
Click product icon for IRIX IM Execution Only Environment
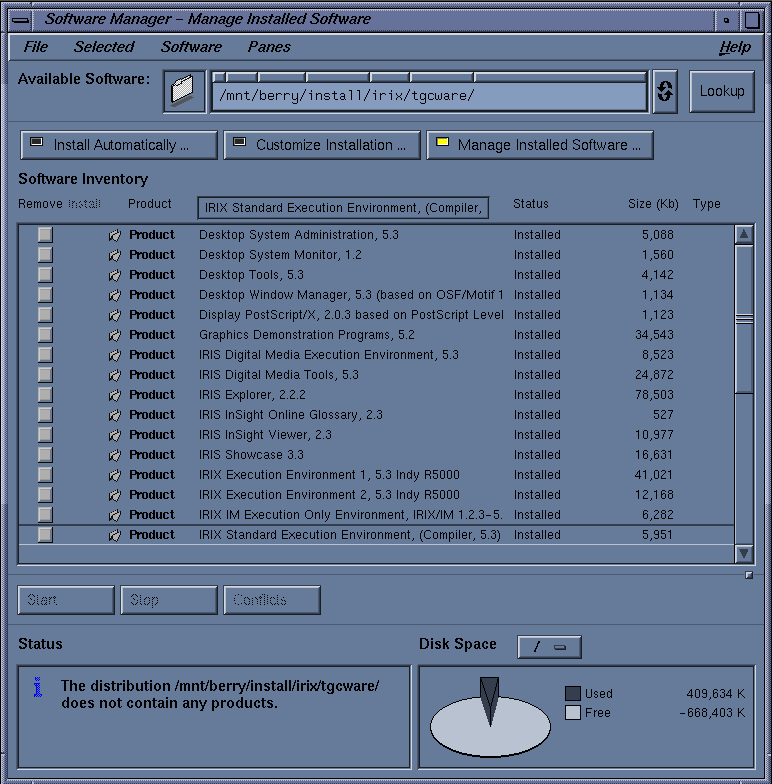(115, 515)
